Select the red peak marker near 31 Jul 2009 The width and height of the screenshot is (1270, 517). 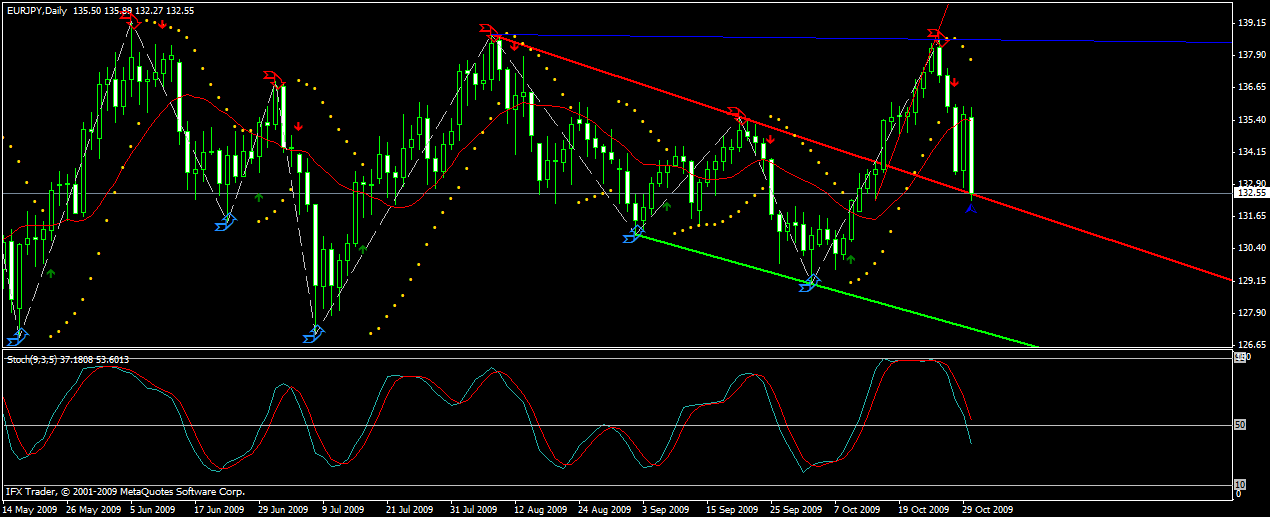pyautogui.click(x=487, y=30)
